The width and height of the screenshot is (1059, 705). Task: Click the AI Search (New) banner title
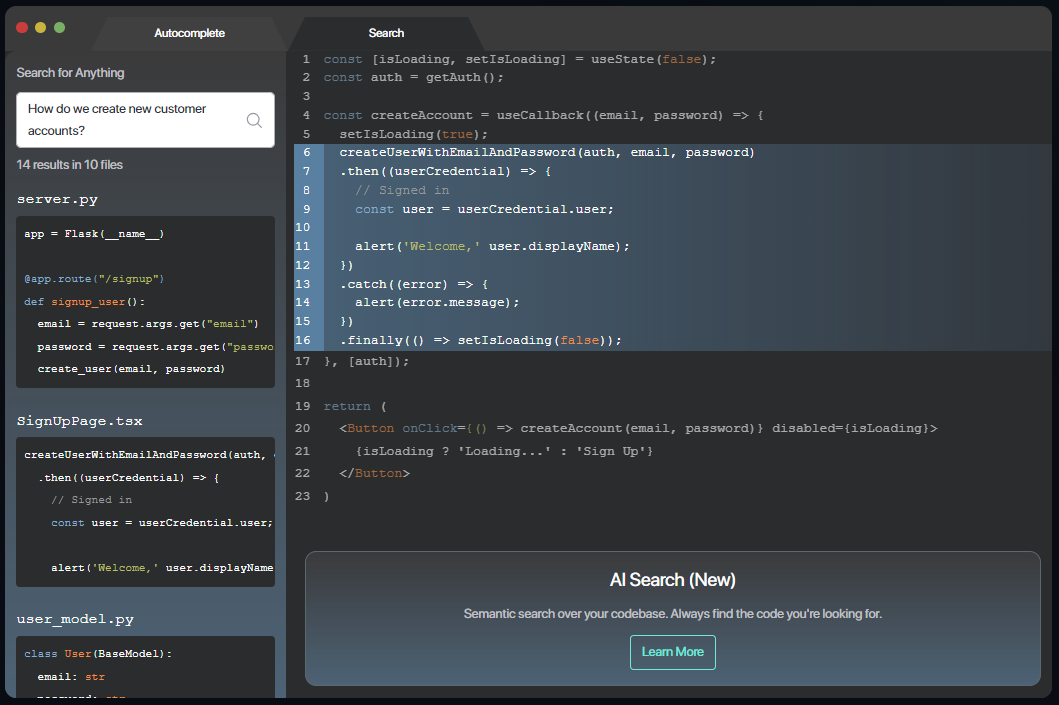pyautogui.click(x=672, y=580)
